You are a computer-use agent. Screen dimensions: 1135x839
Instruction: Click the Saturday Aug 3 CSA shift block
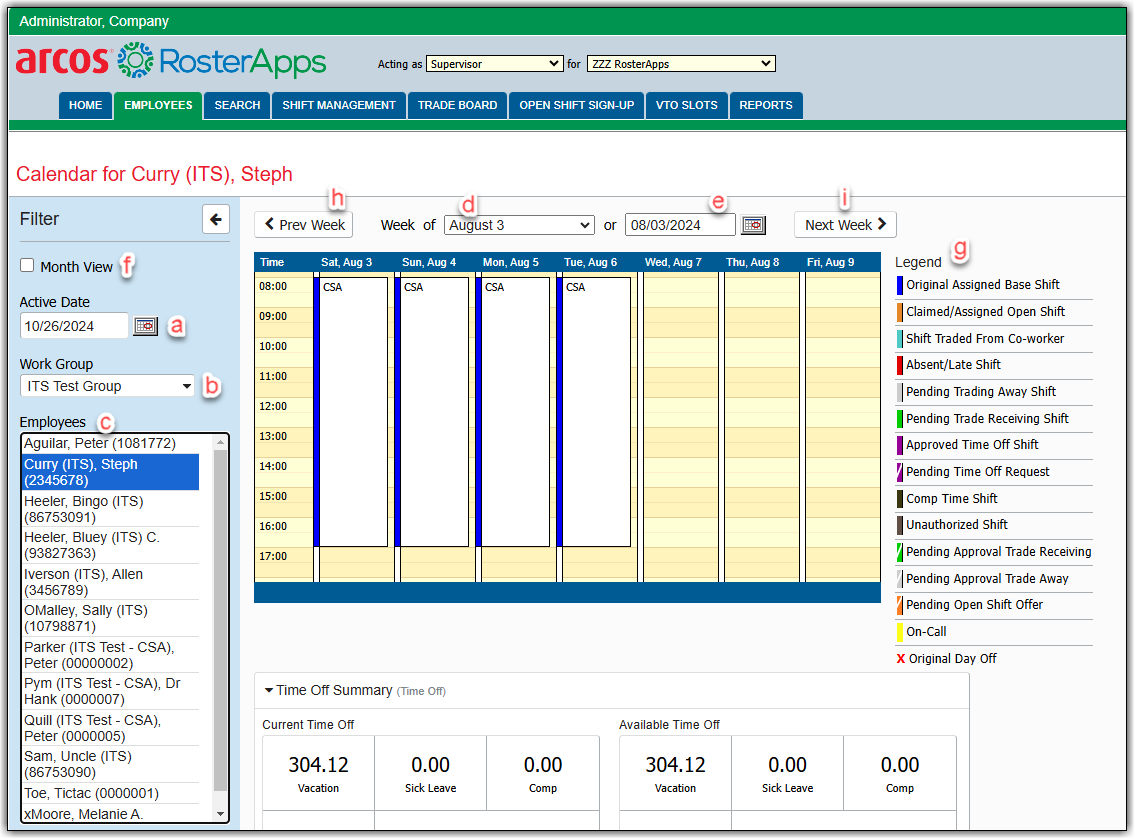[353, 410]
